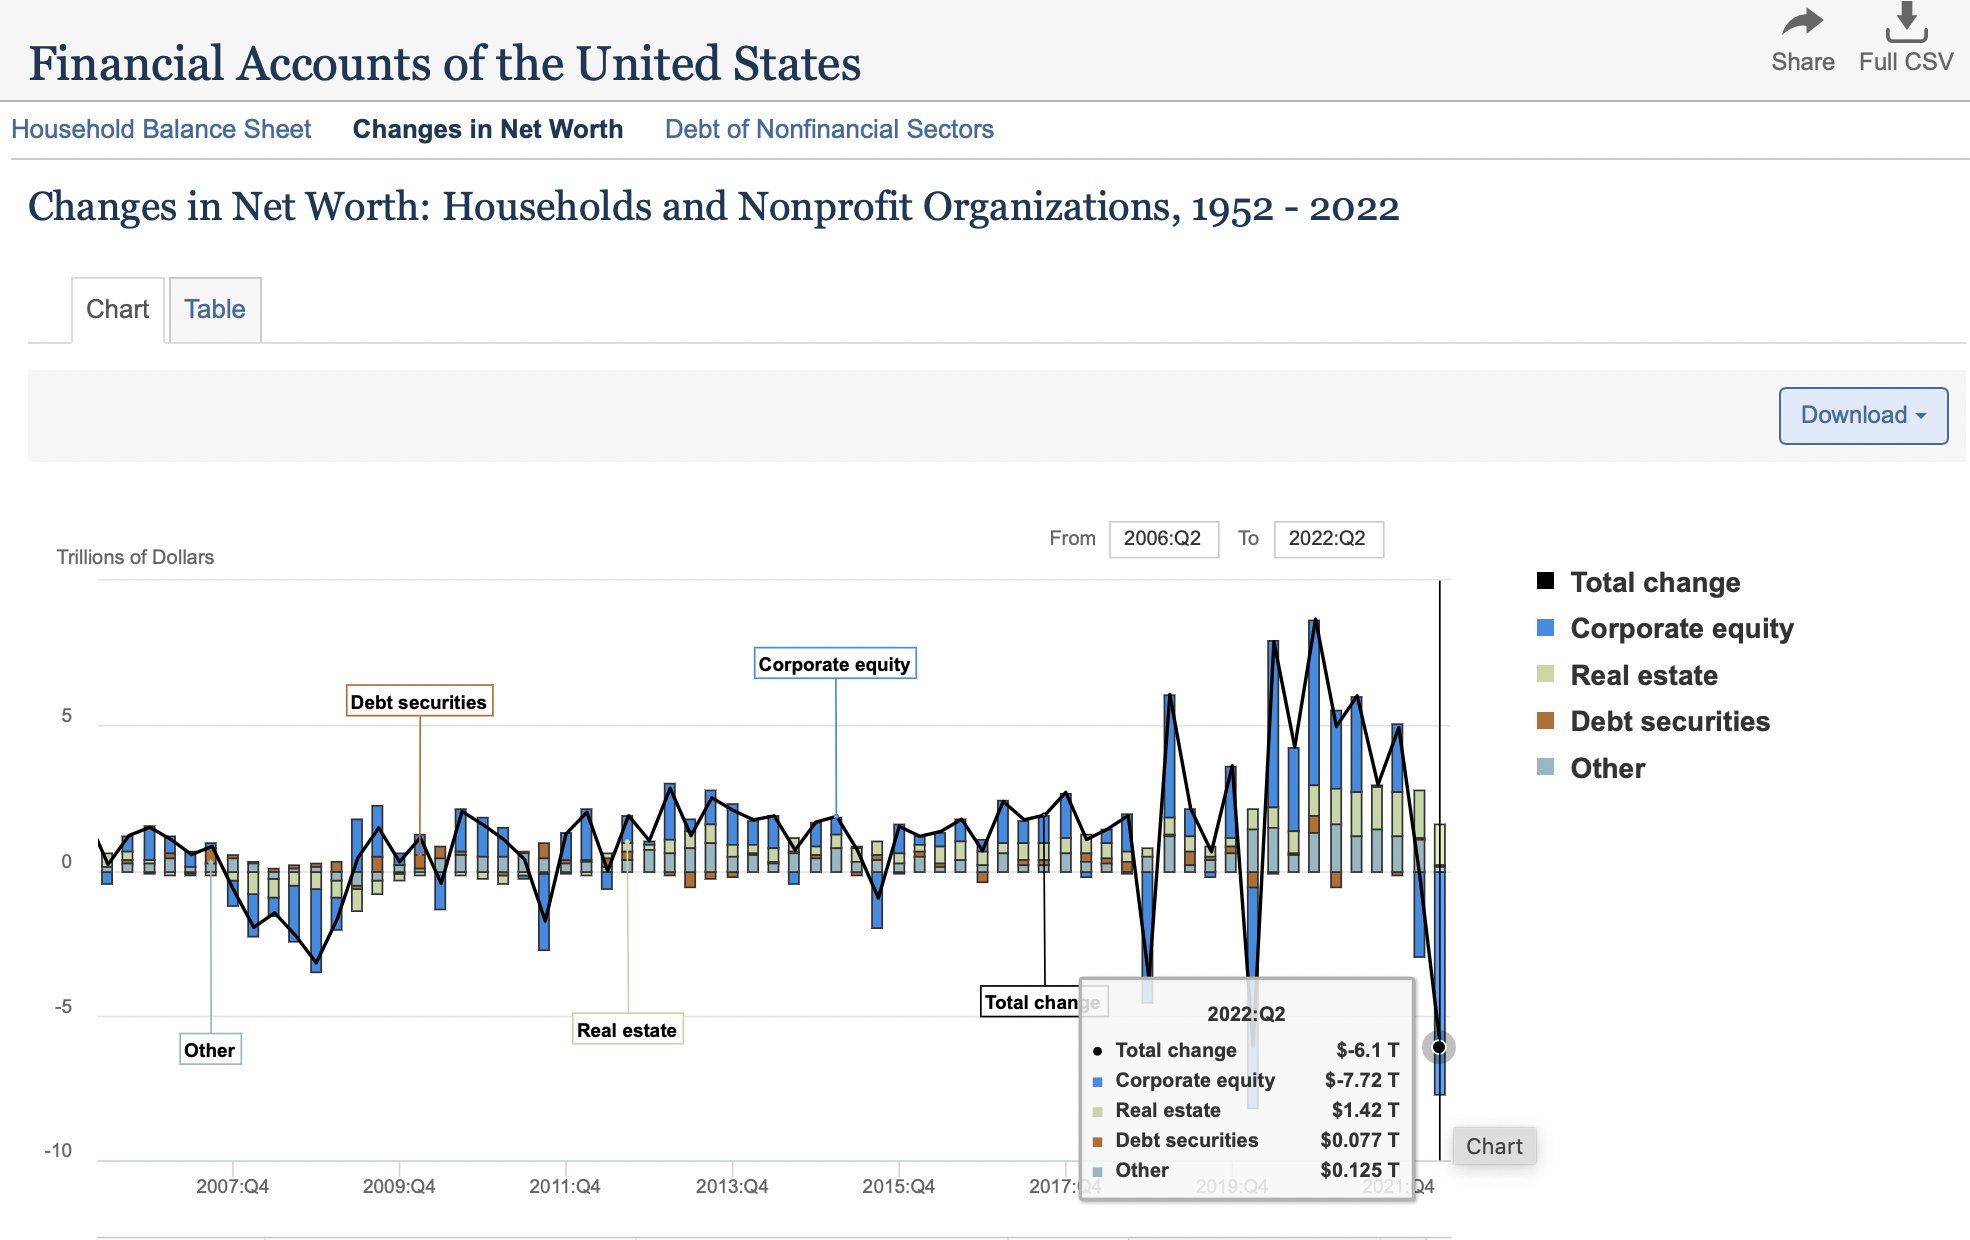Click the Other chart annotation label

click(x=209, y=1050)
